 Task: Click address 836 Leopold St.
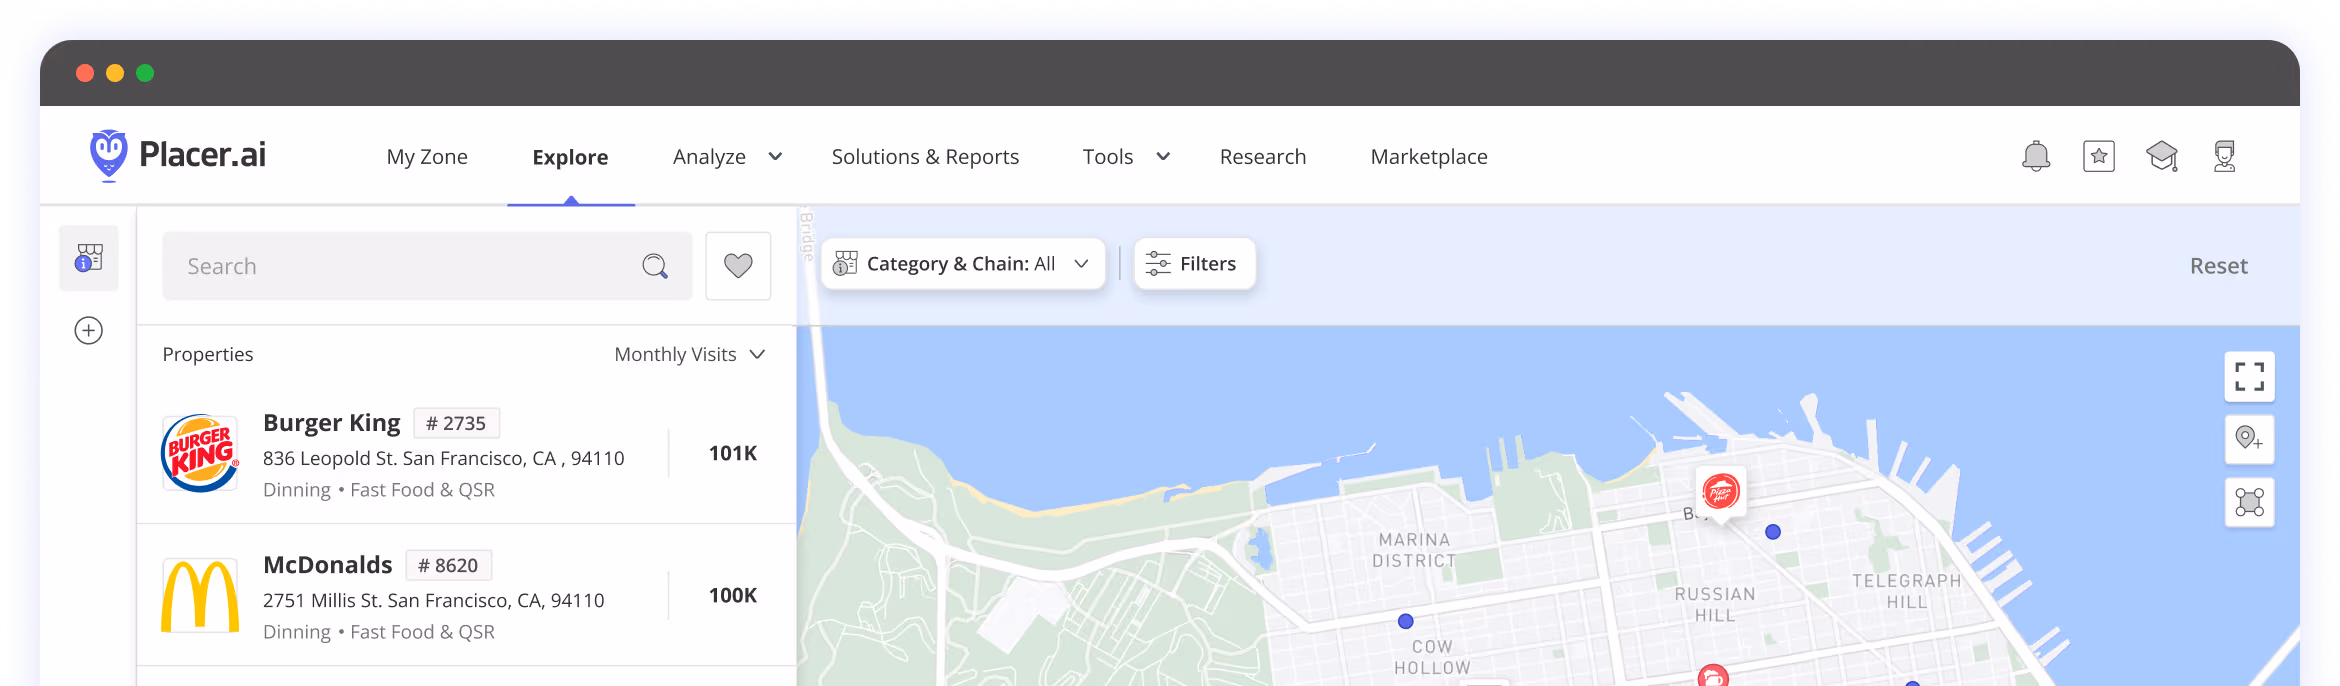[x=444, y=458]
